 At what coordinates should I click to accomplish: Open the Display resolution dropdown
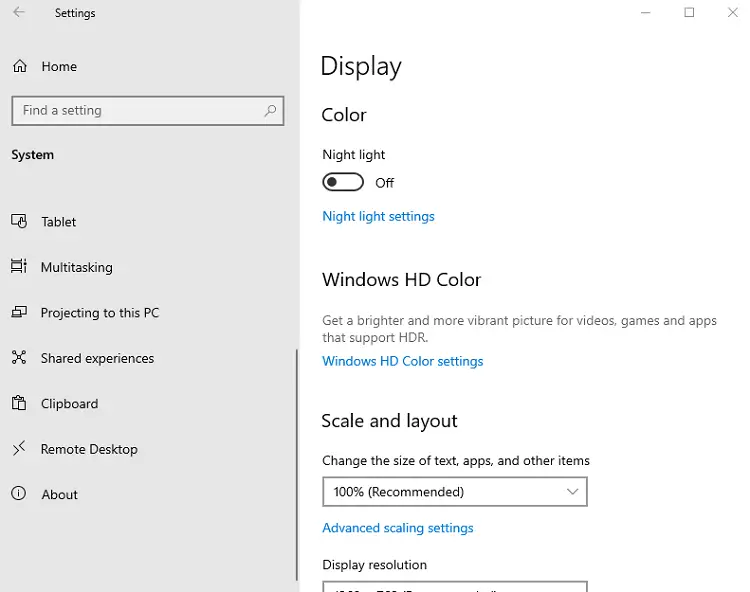[x=455, y=587]
